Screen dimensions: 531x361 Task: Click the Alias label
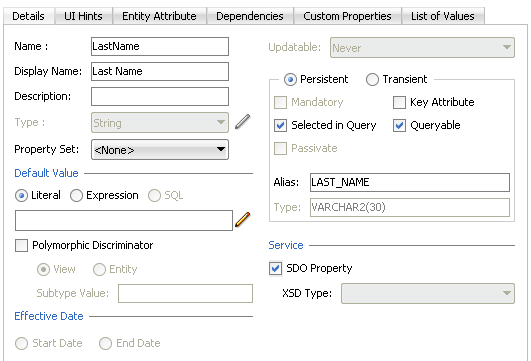[286, 182]
